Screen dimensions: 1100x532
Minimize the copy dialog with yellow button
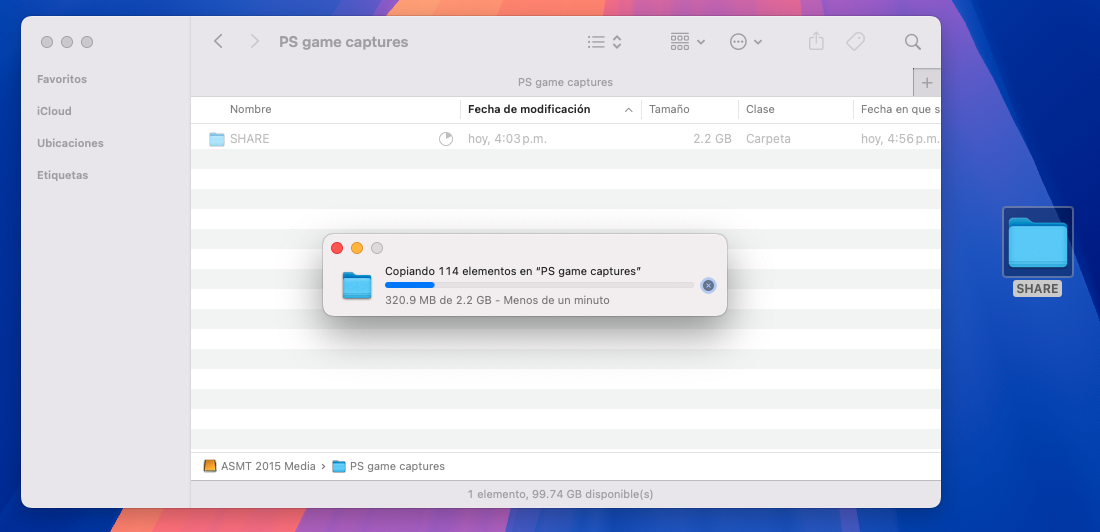point(357,248)
